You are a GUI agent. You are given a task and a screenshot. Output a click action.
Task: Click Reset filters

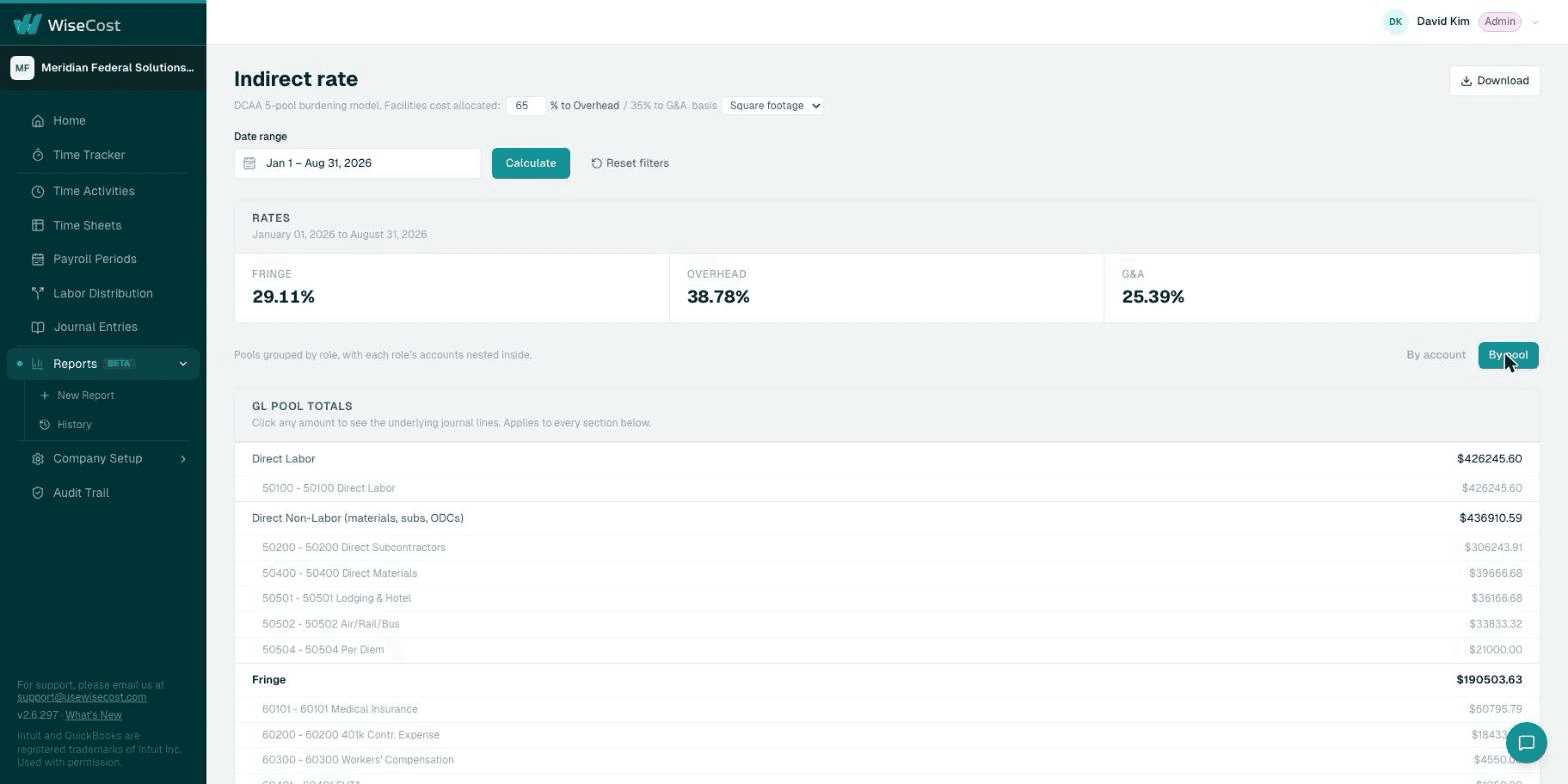tap(630, 163)
